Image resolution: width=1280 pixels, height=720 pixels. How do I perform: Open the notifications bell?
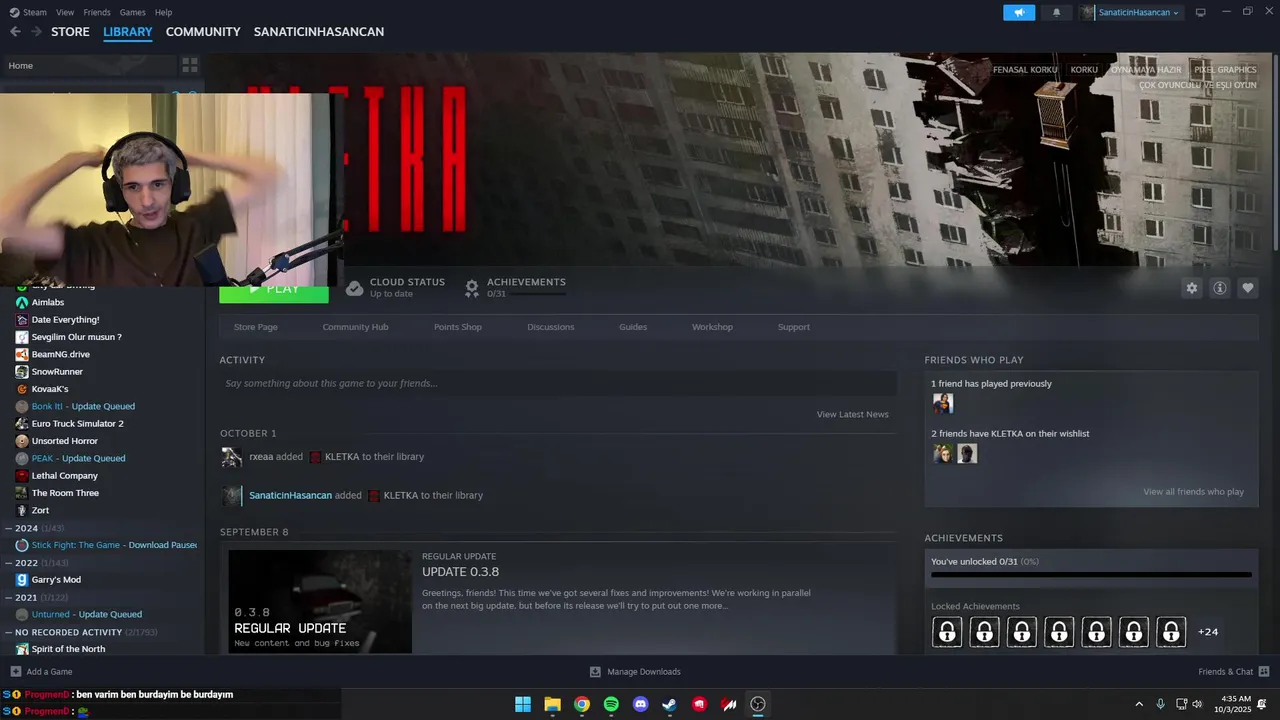(1056, 12)
